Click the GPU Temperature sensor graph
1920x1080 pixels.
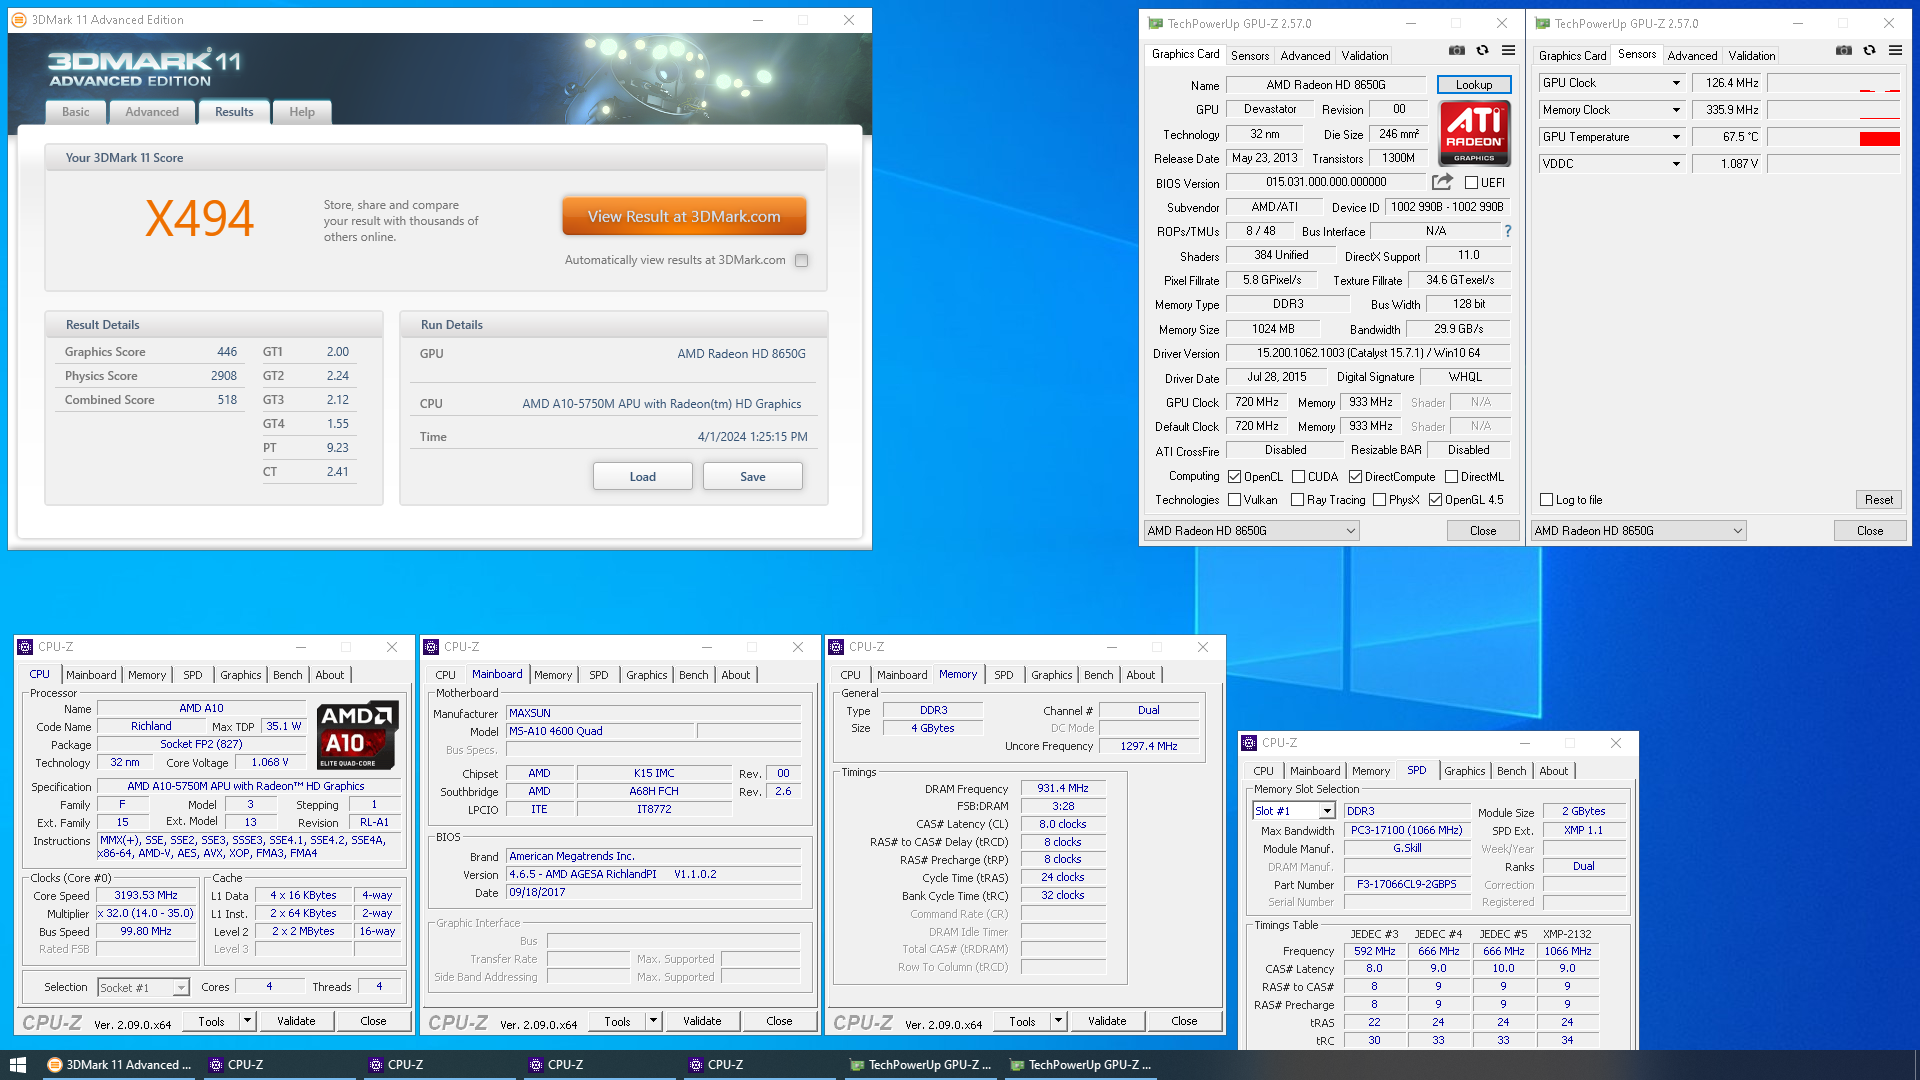click(x=1834, y=137)
